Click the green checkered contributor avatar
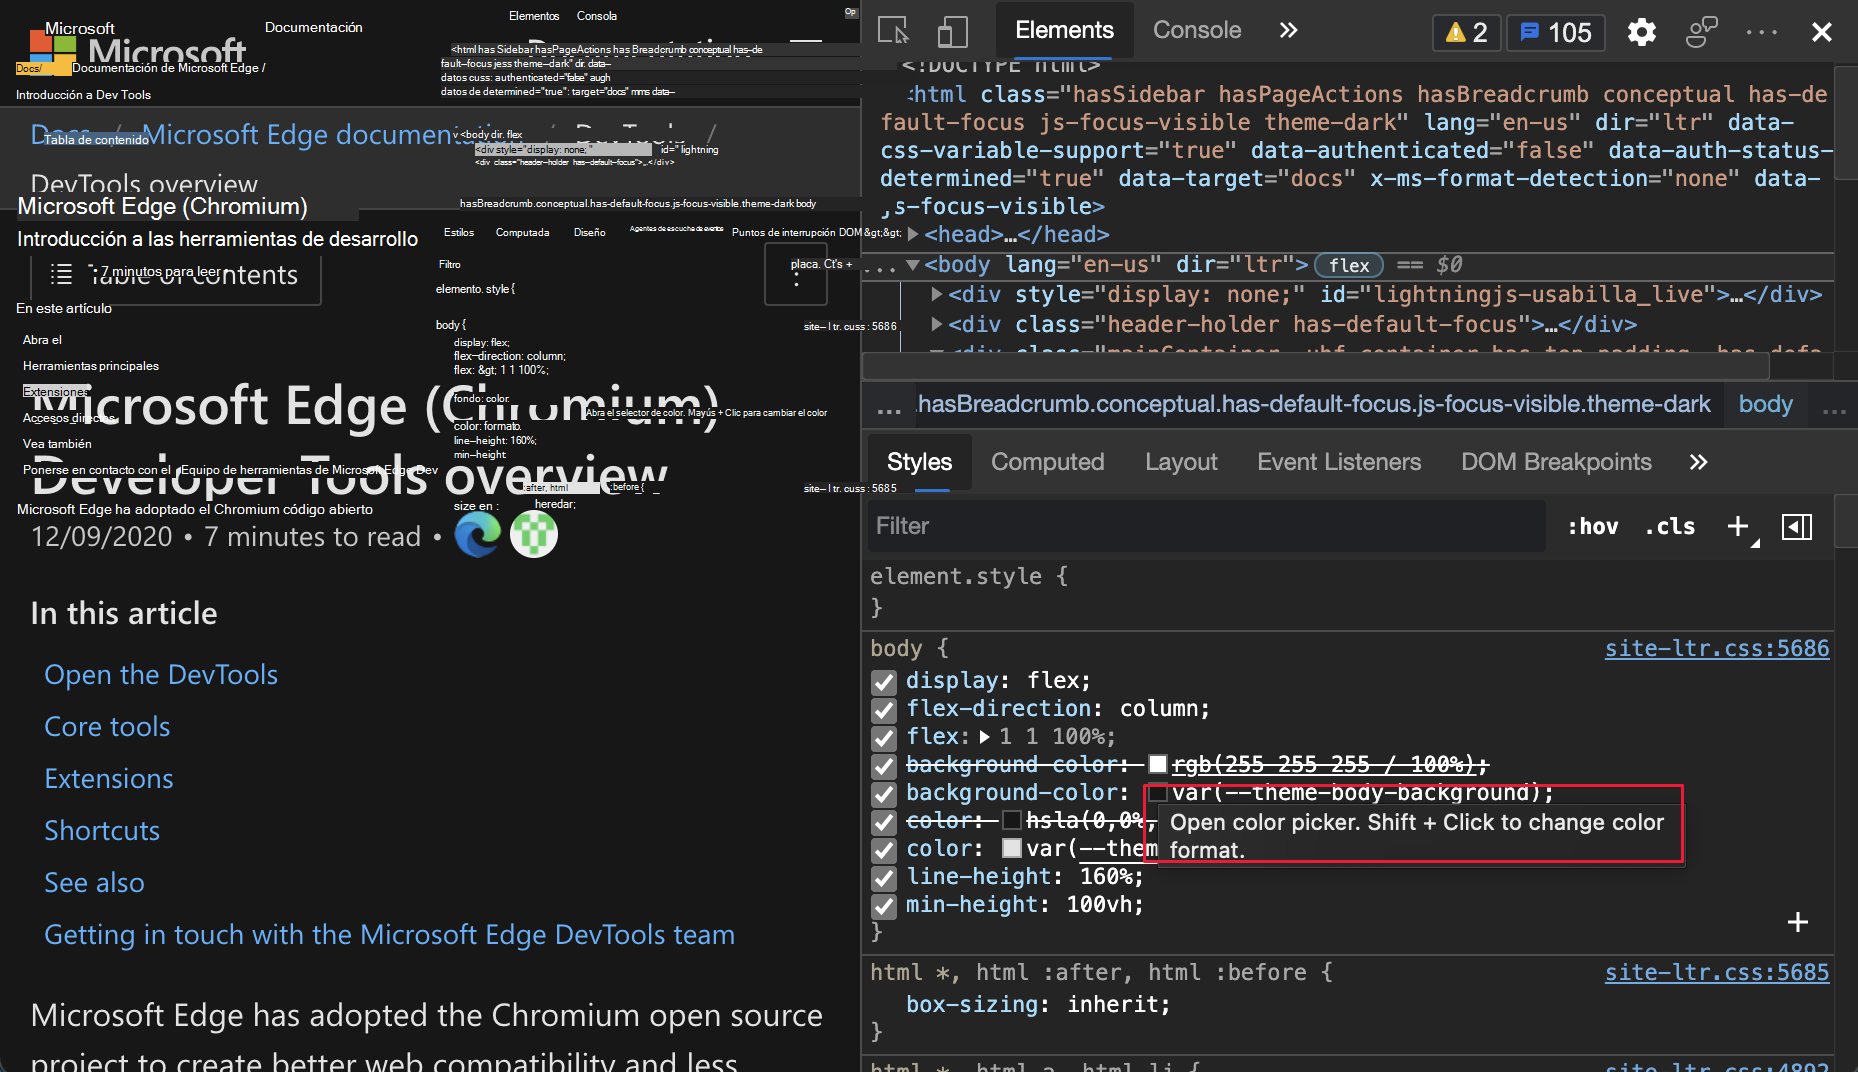 [534, 535]
